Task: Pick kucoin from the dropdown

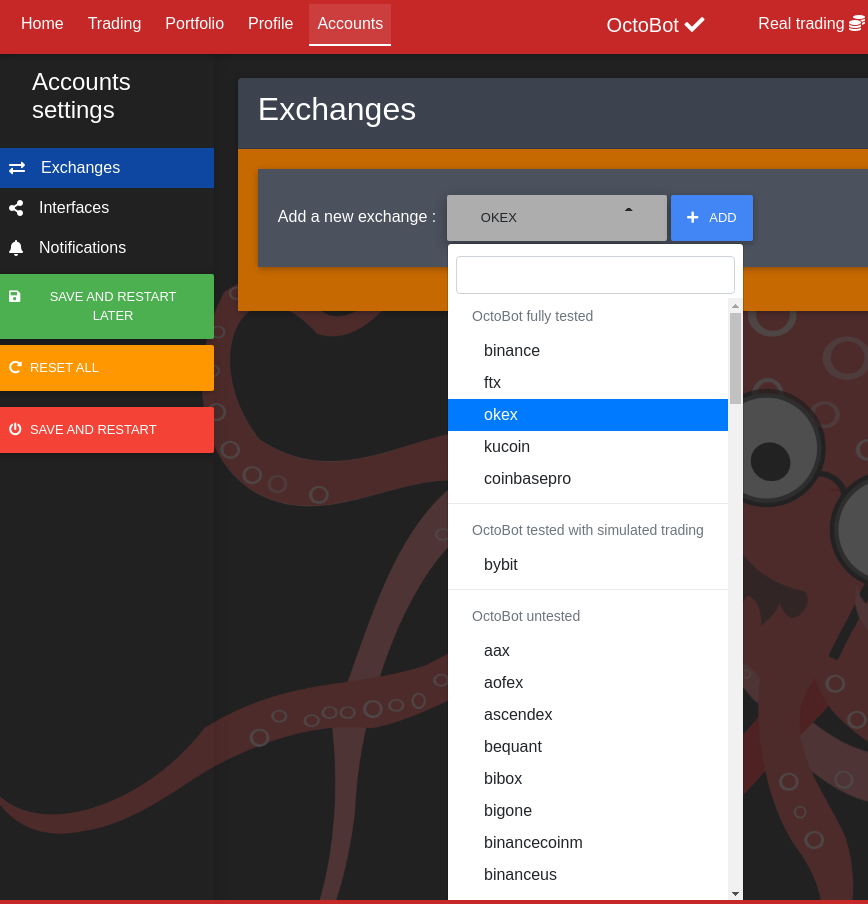Action: [x=588, y=447]
